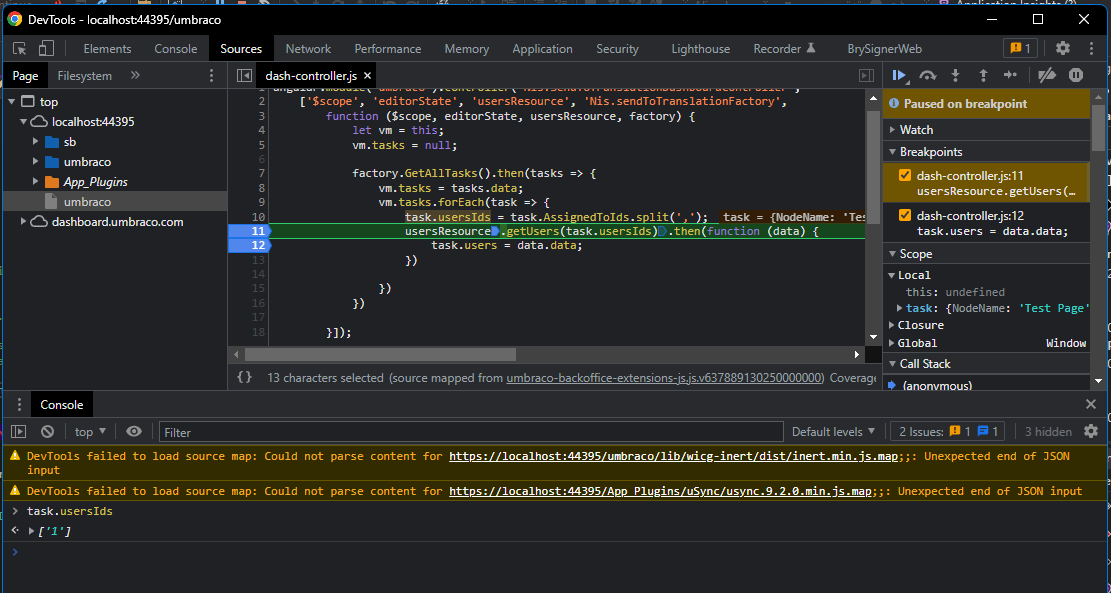Open the Default levels dropdown
Screen dimensions: 1111x593
tap(834, 431)
